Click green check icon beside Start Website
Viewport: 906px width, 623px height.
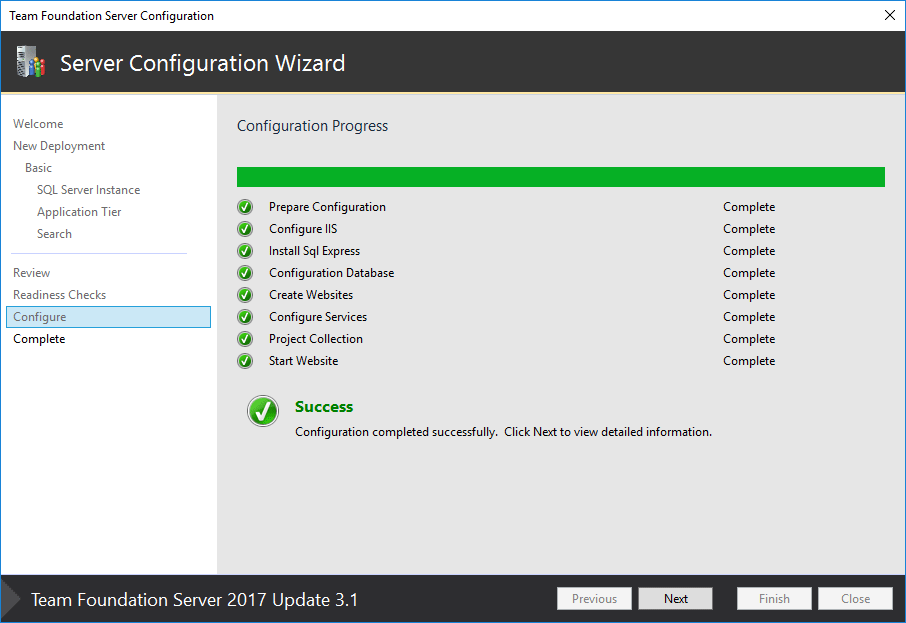245,361
